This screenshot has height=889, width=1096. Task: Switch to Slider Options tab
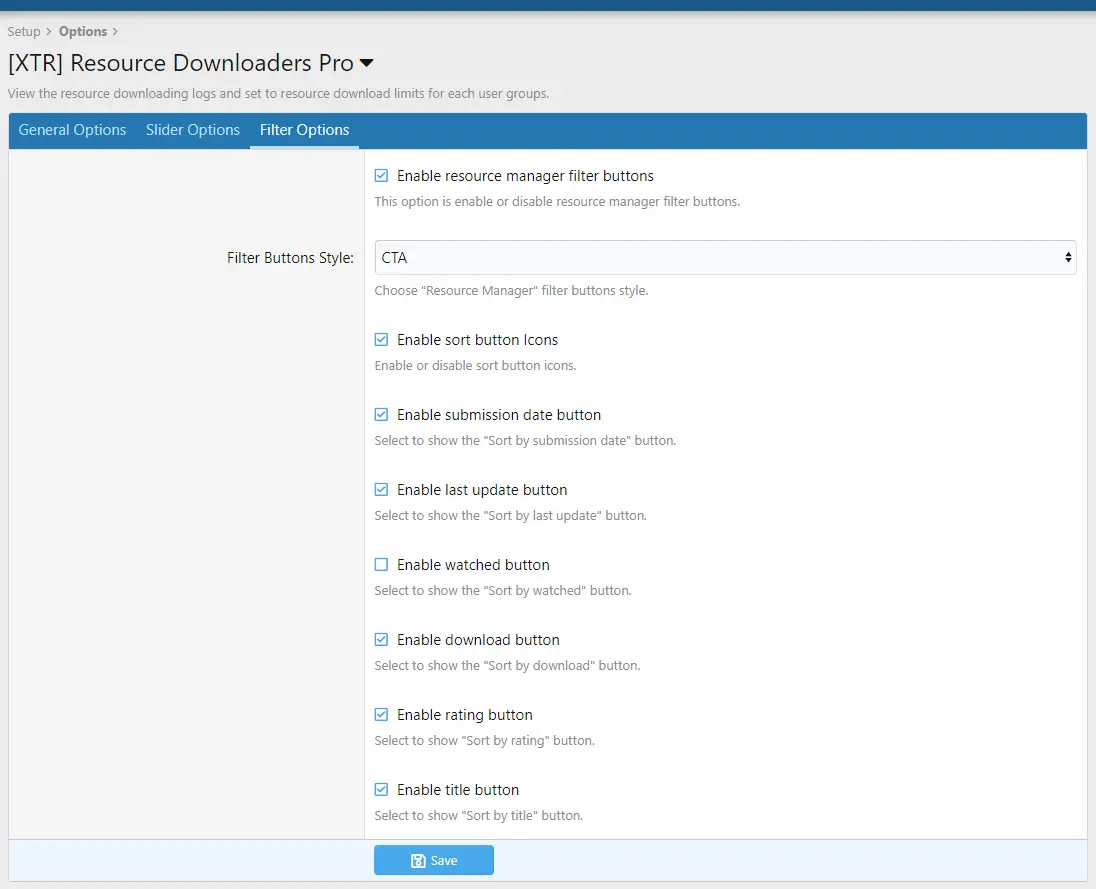pos(192,130)
